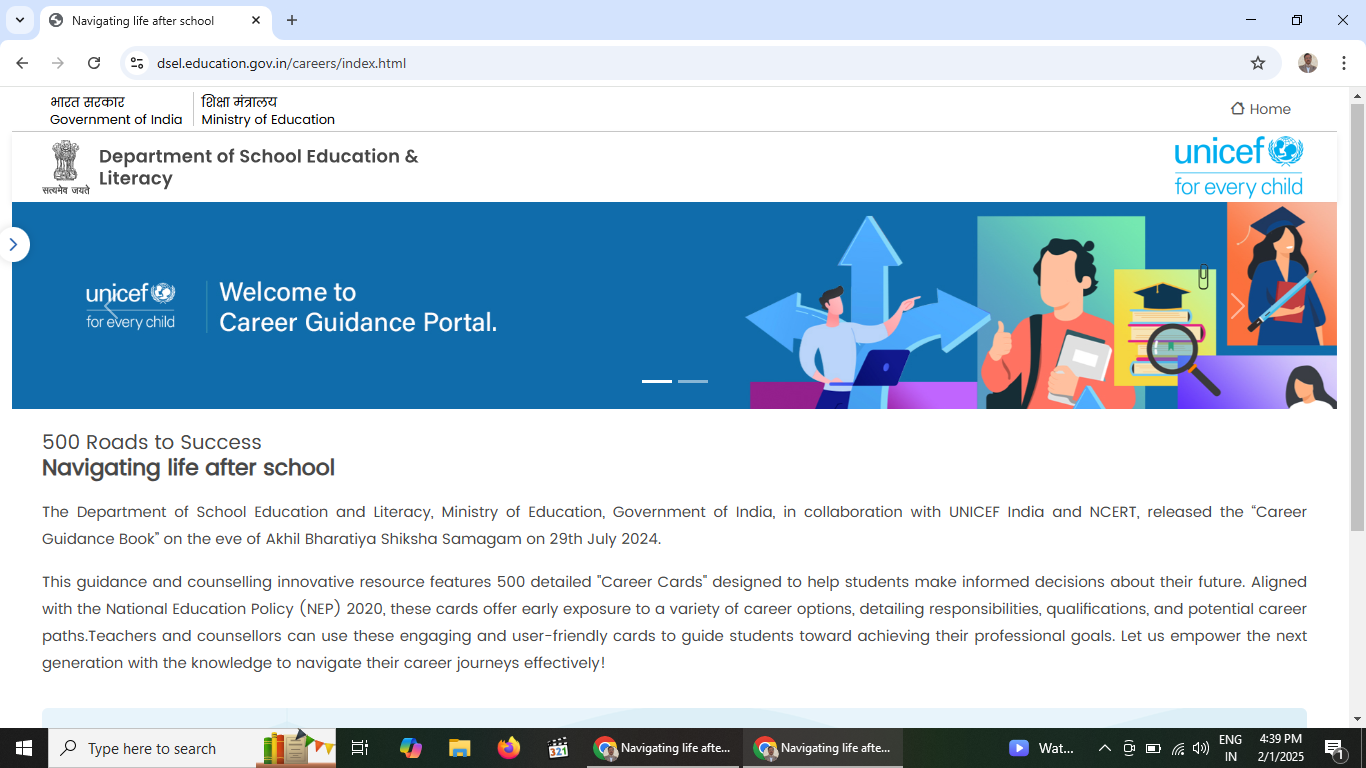The width and height of the screenshot is (1366, 768).
Task: Click the '500 Roads to Success' heading
Action: pyautogui.click(x=152, y=442)
